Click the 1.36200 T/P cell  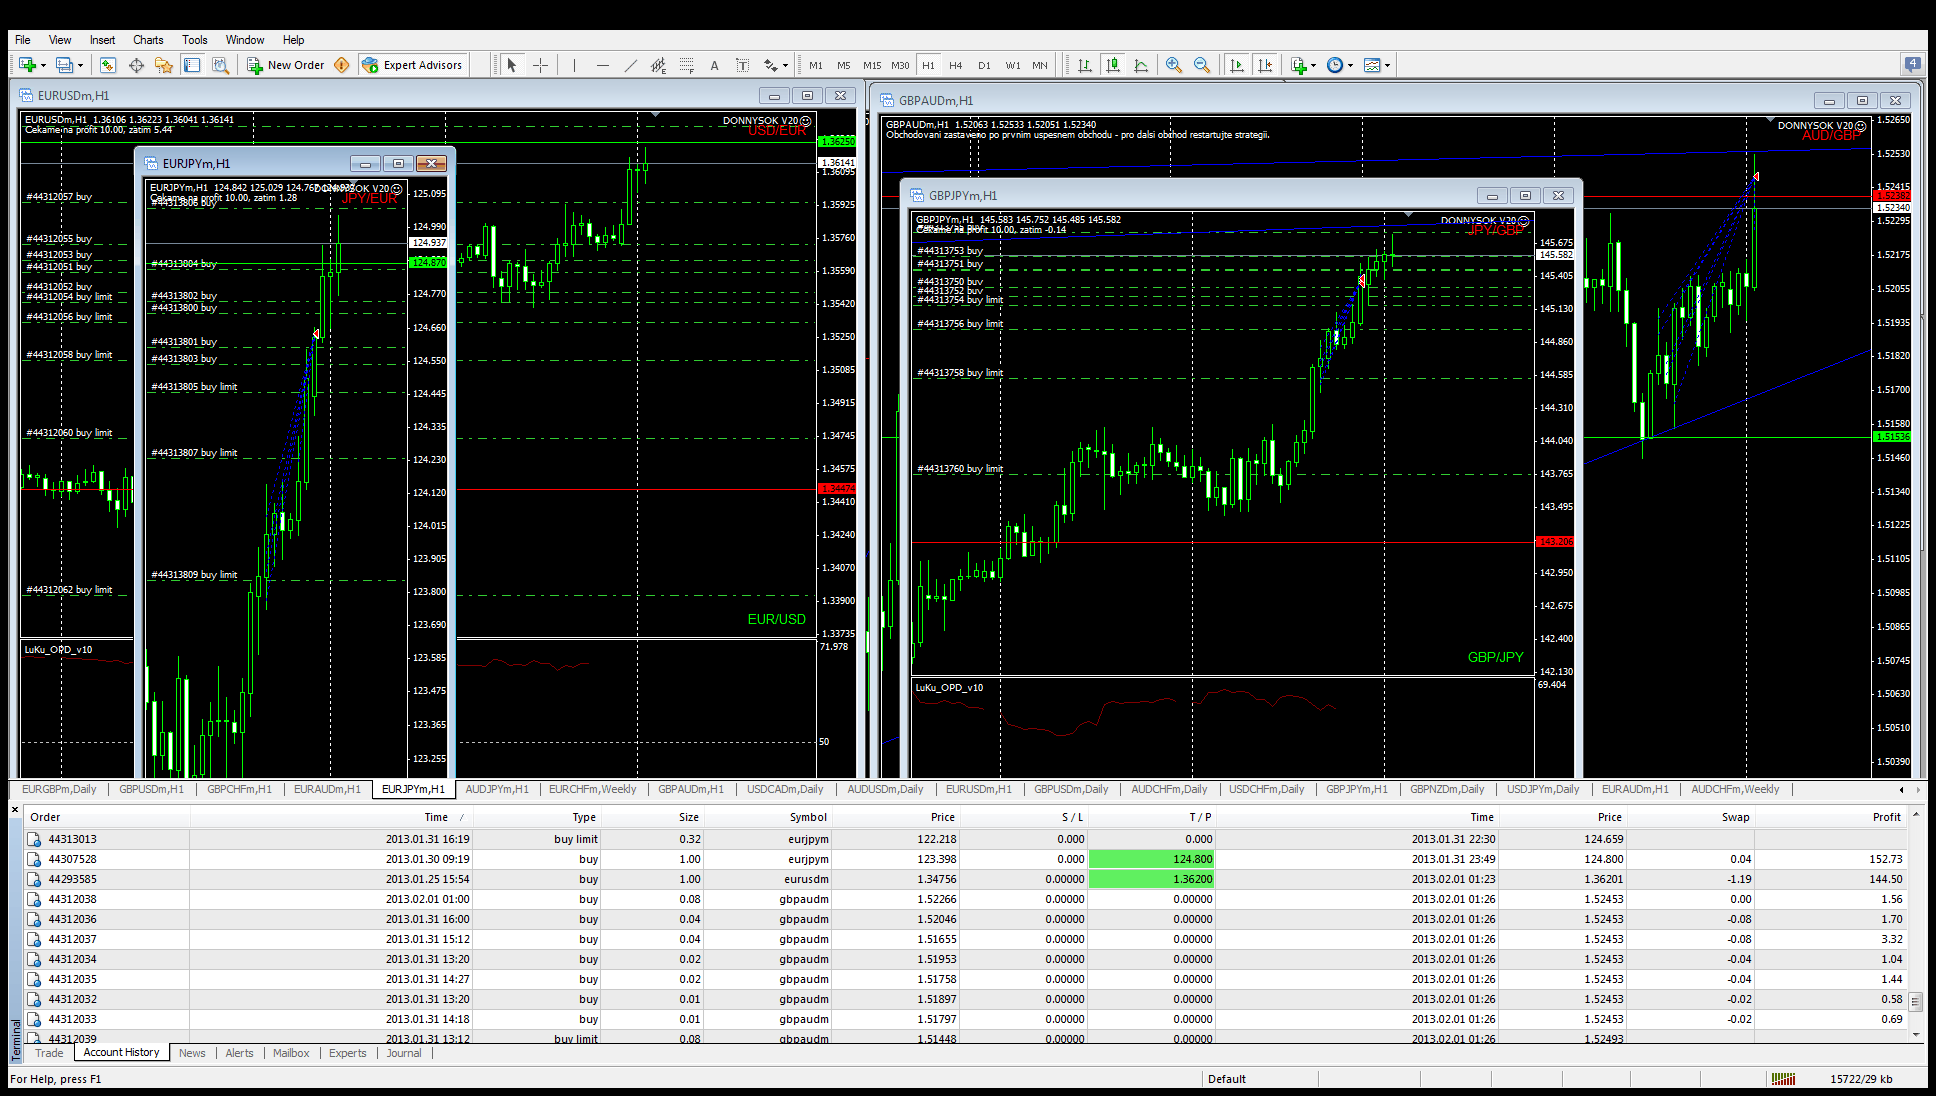click(1151, 879)
